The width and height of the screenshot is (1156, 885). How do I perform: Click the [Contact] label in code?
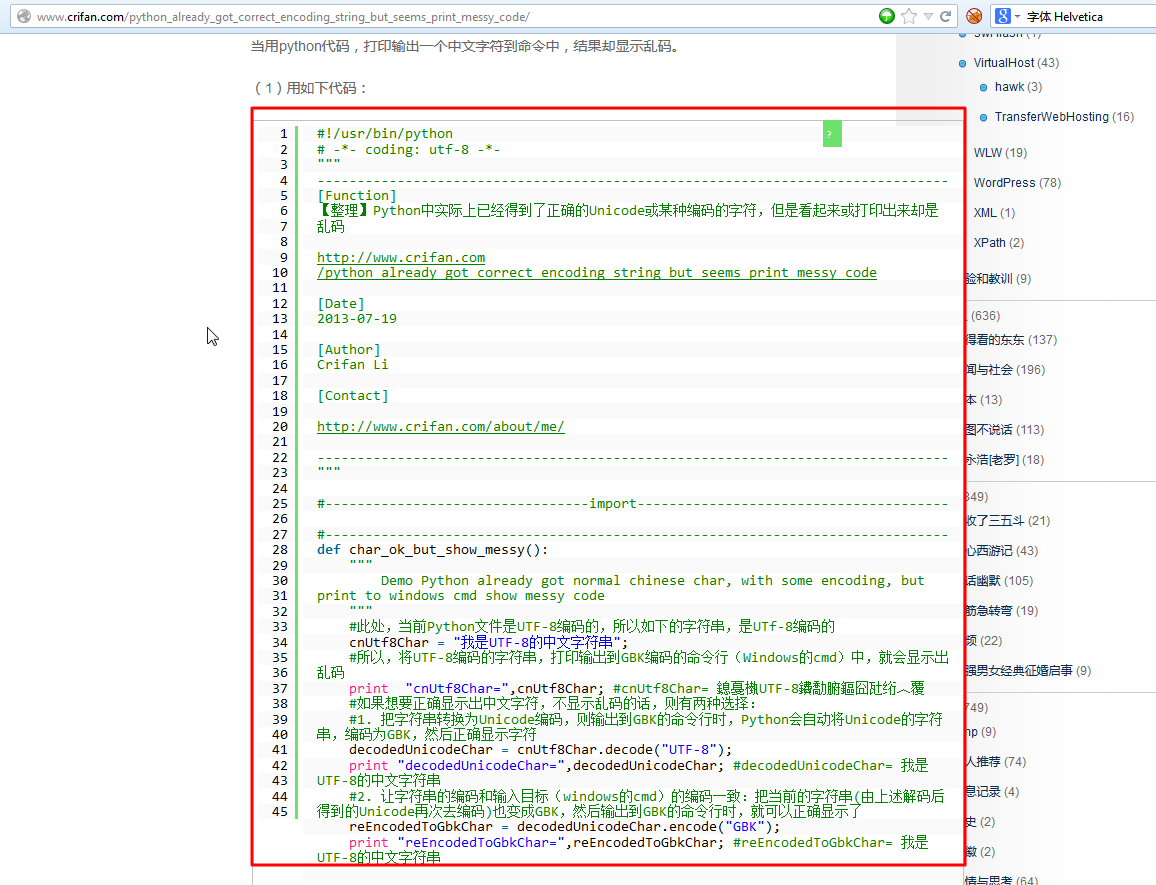pos(352,395)
